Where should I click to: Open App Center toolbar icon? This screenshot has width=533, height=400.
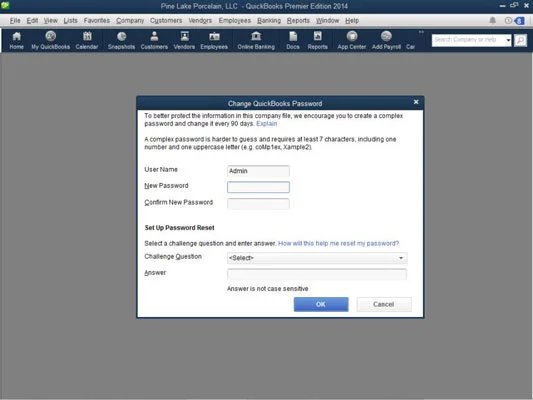point(352,40)
